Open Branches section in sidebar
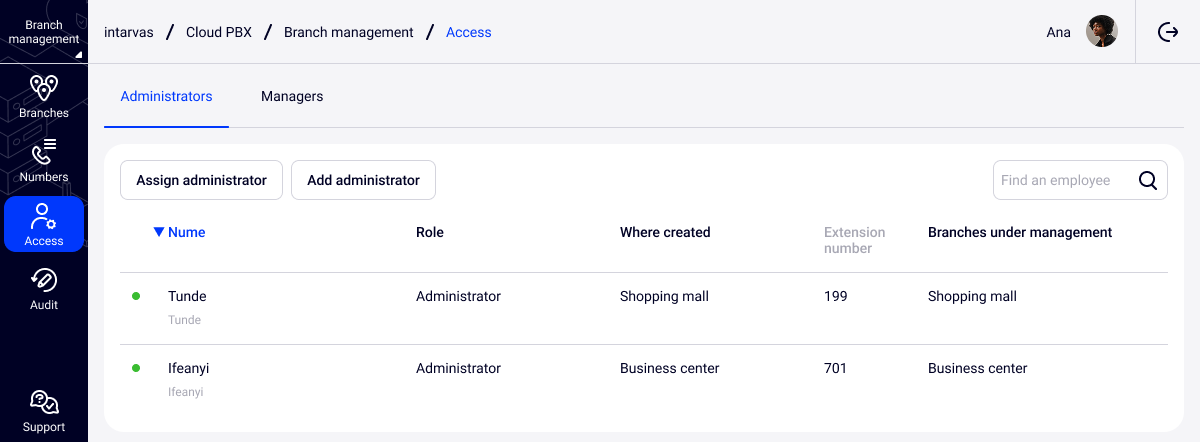This screenshot has width=1200, height=442. tap(44, 89)
